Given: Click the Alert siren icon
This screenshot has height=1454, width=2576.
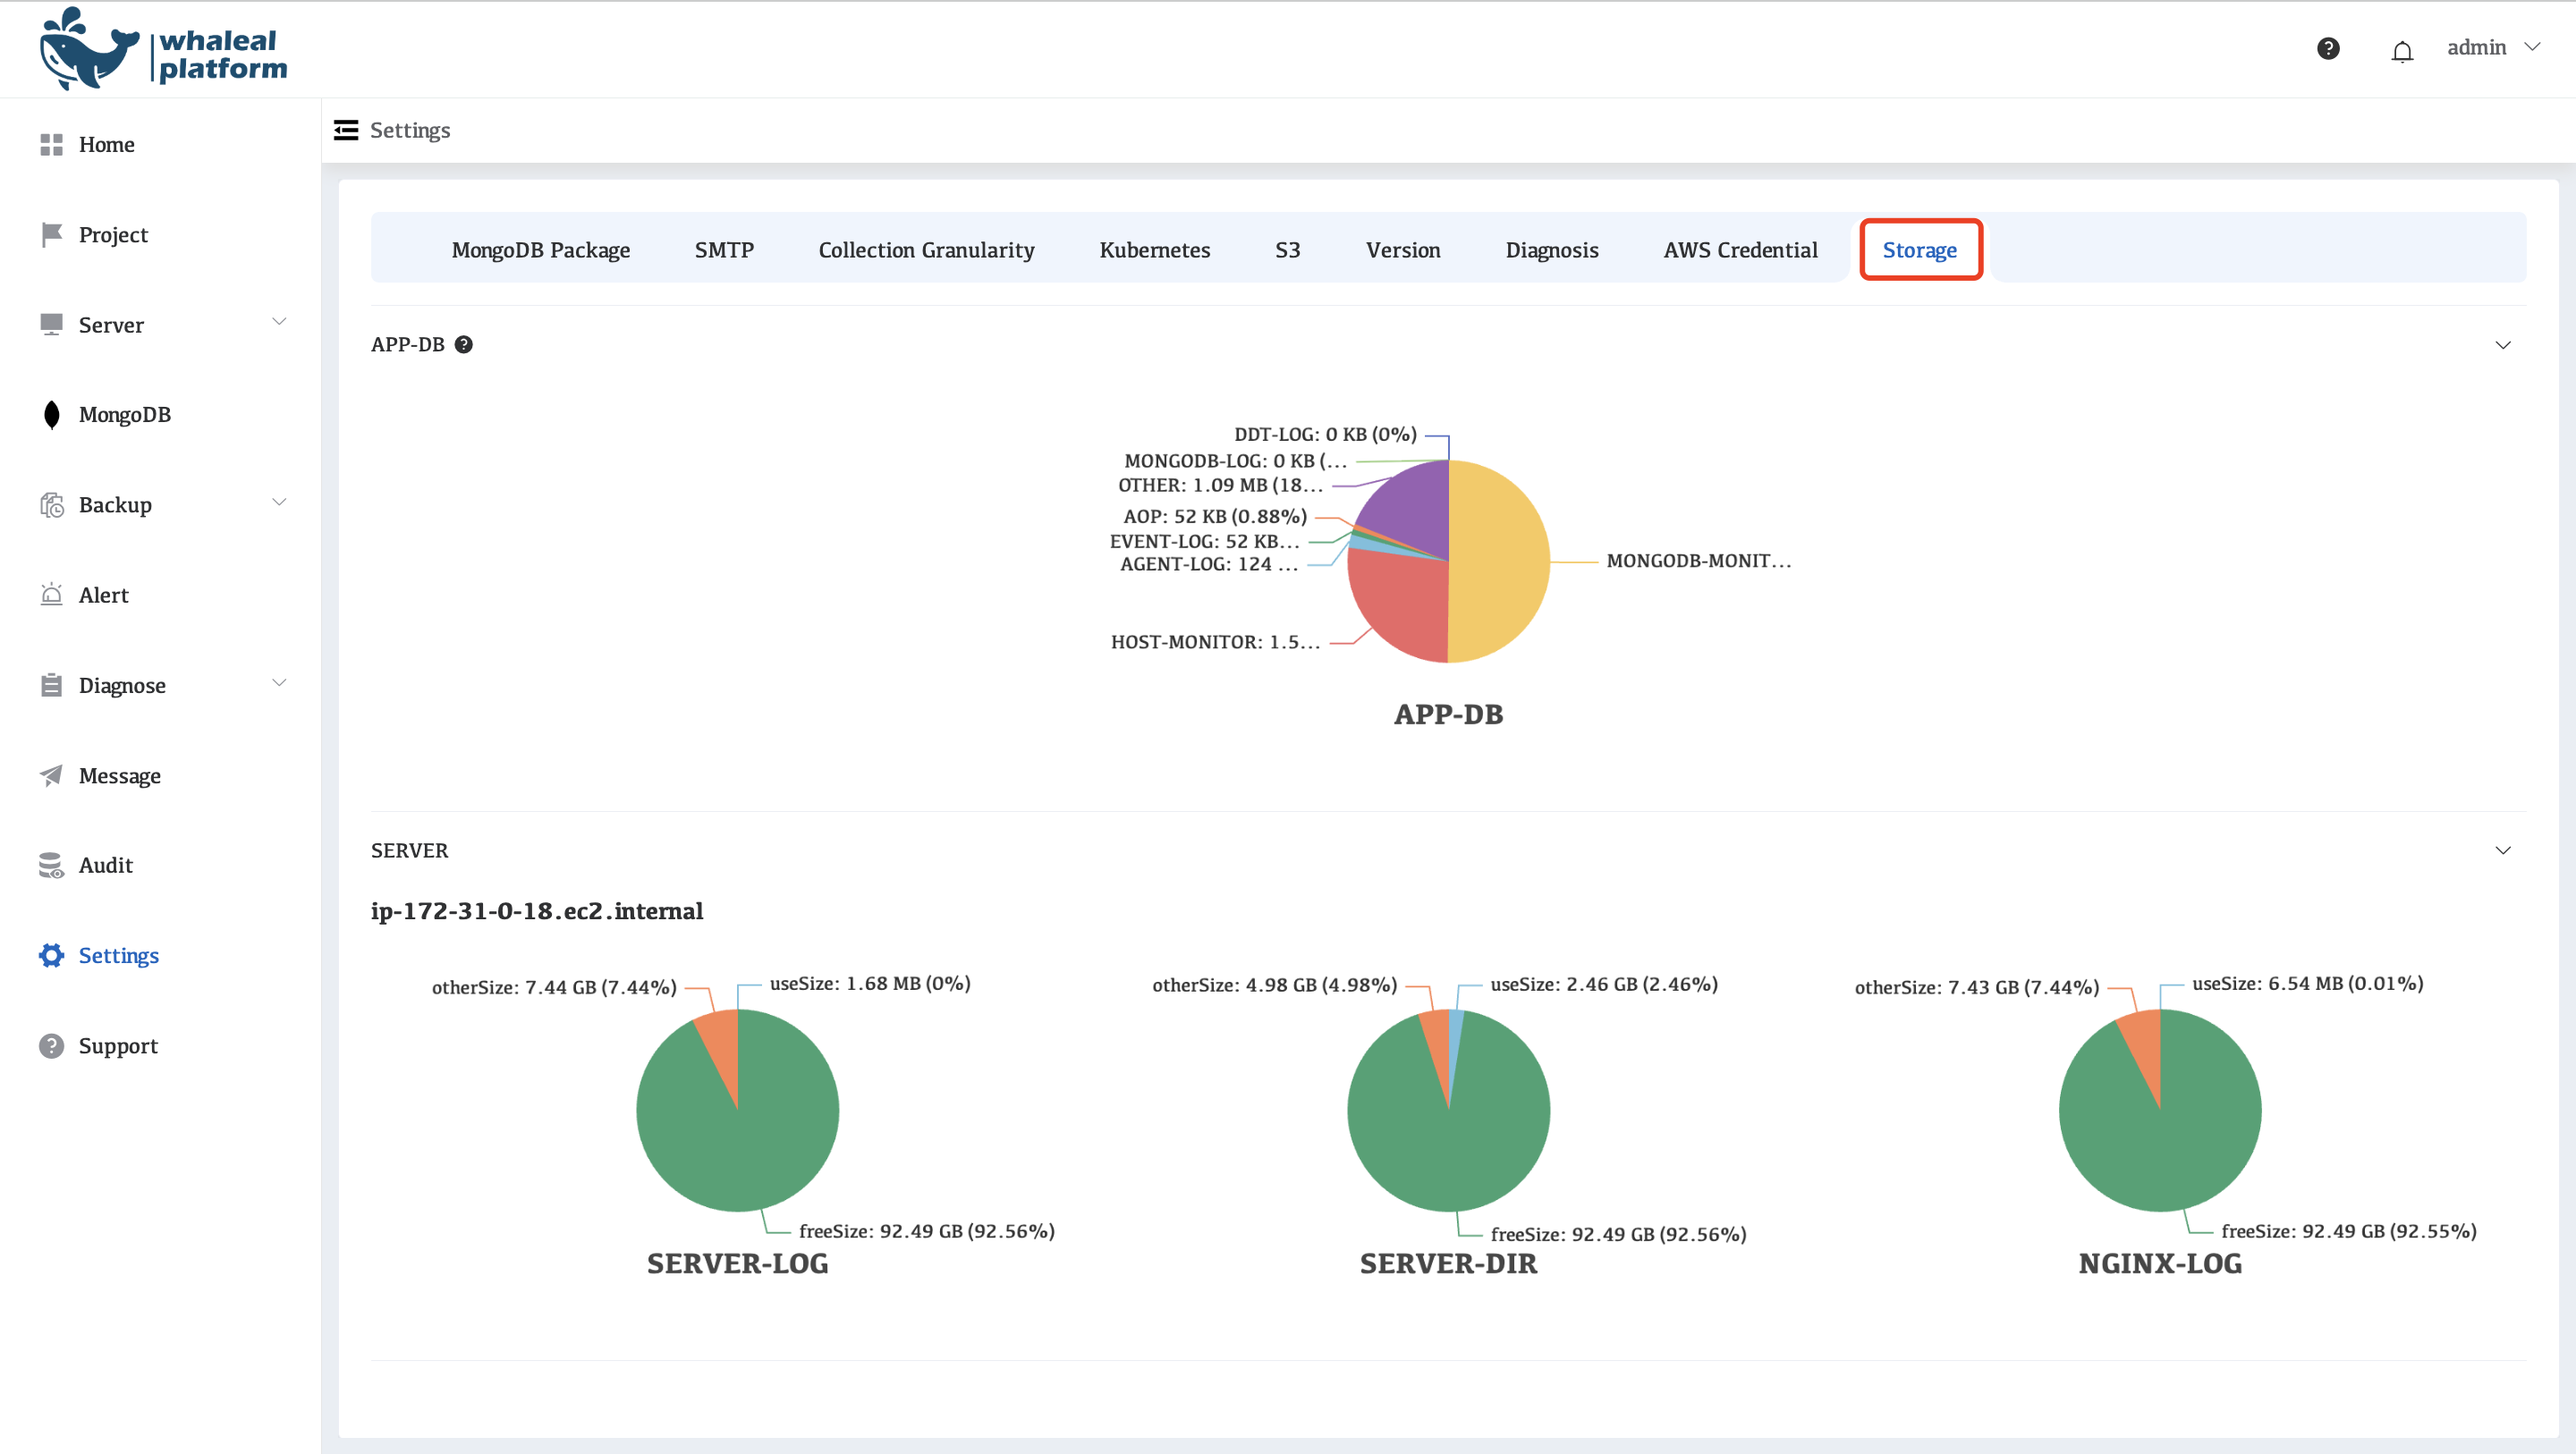Looking at the screenshot, I should point(51,595).
